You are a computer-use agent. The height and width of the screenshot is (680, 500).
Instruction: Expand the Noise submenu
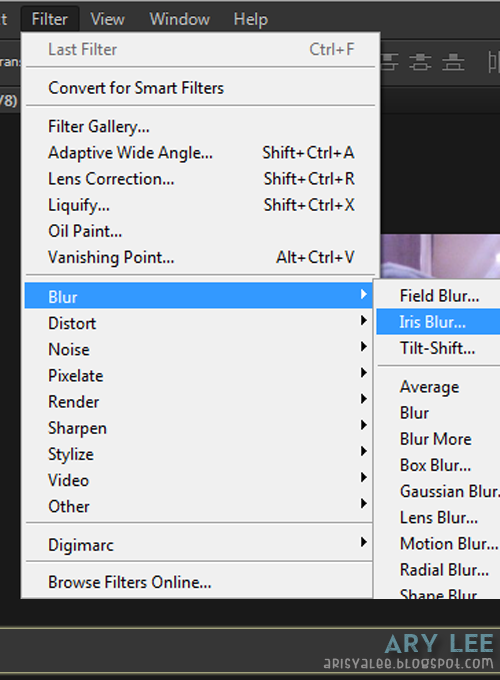coord(199,349)
